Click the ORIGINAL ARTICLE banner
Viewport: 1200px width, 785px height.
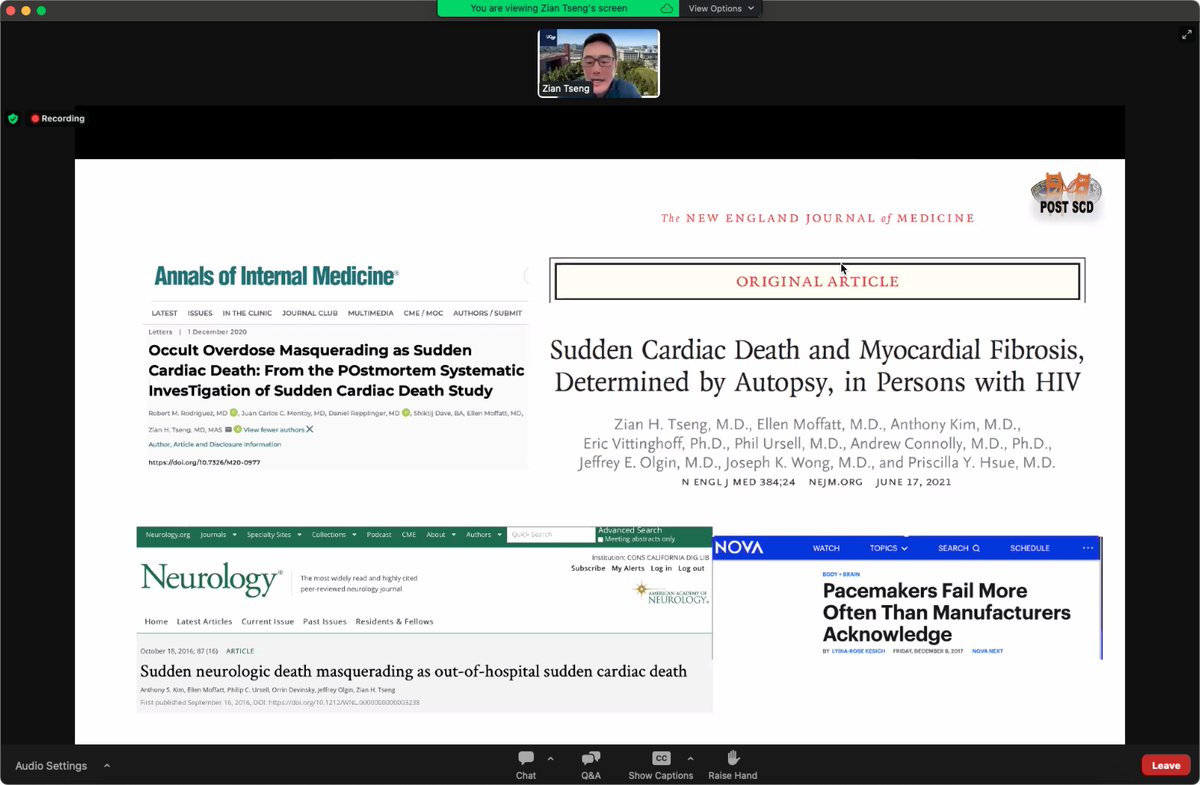817,281
